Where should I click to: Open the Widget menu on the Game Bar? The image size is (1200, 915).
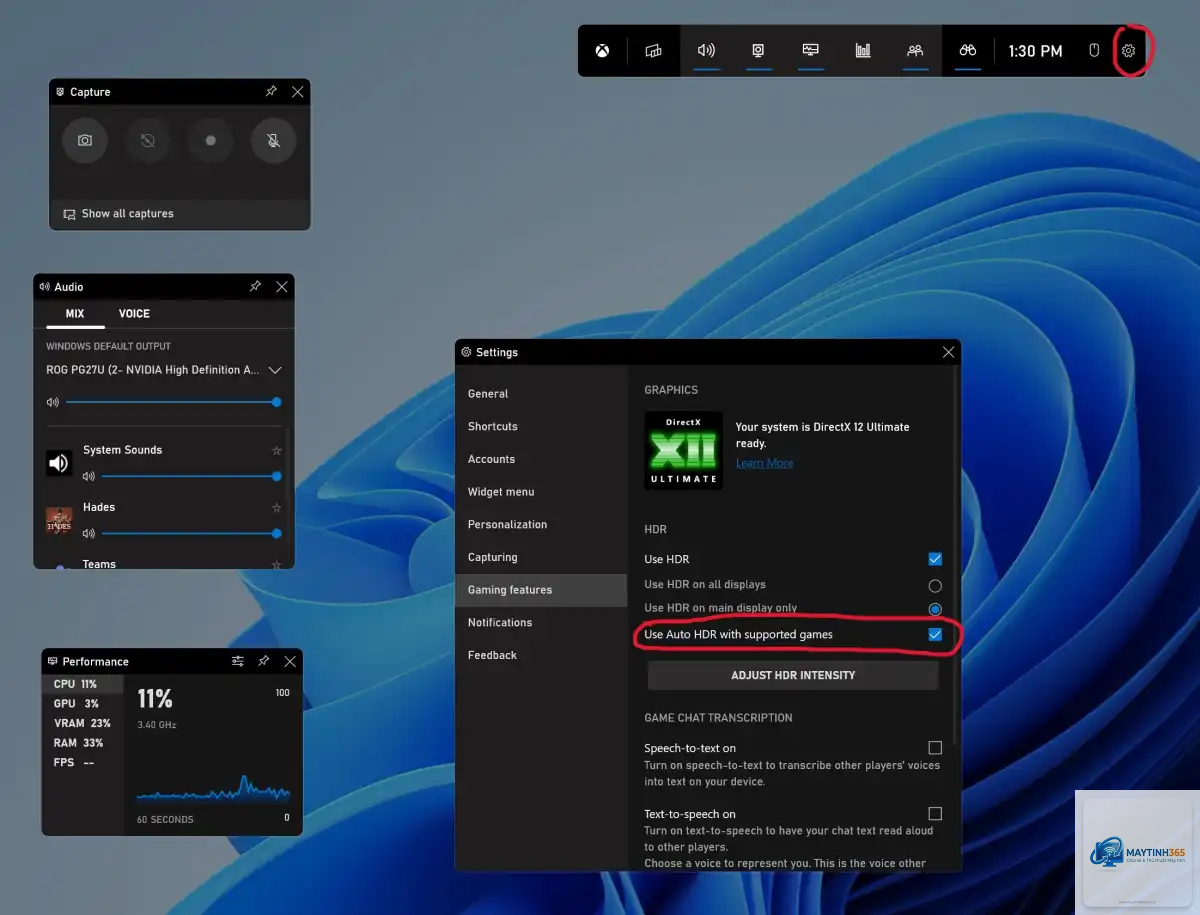click(654, 51)
